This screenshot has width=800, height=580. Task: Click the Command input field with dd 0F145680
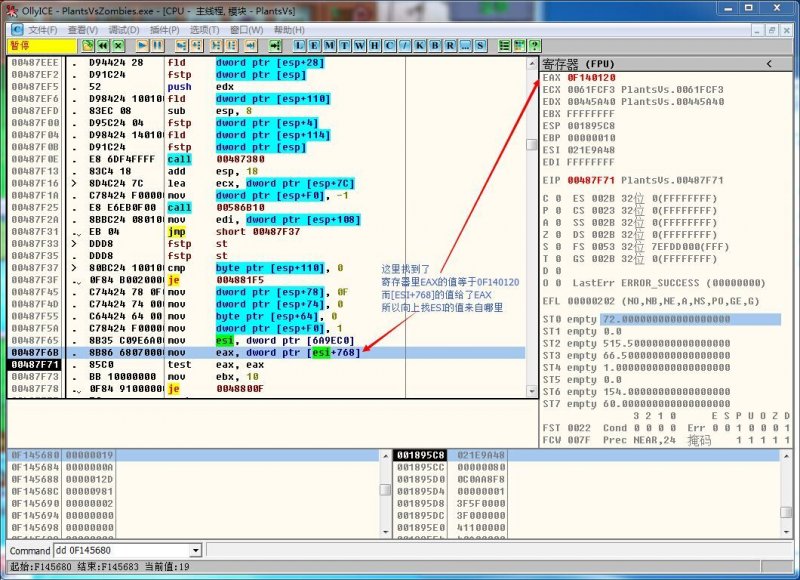122,550
